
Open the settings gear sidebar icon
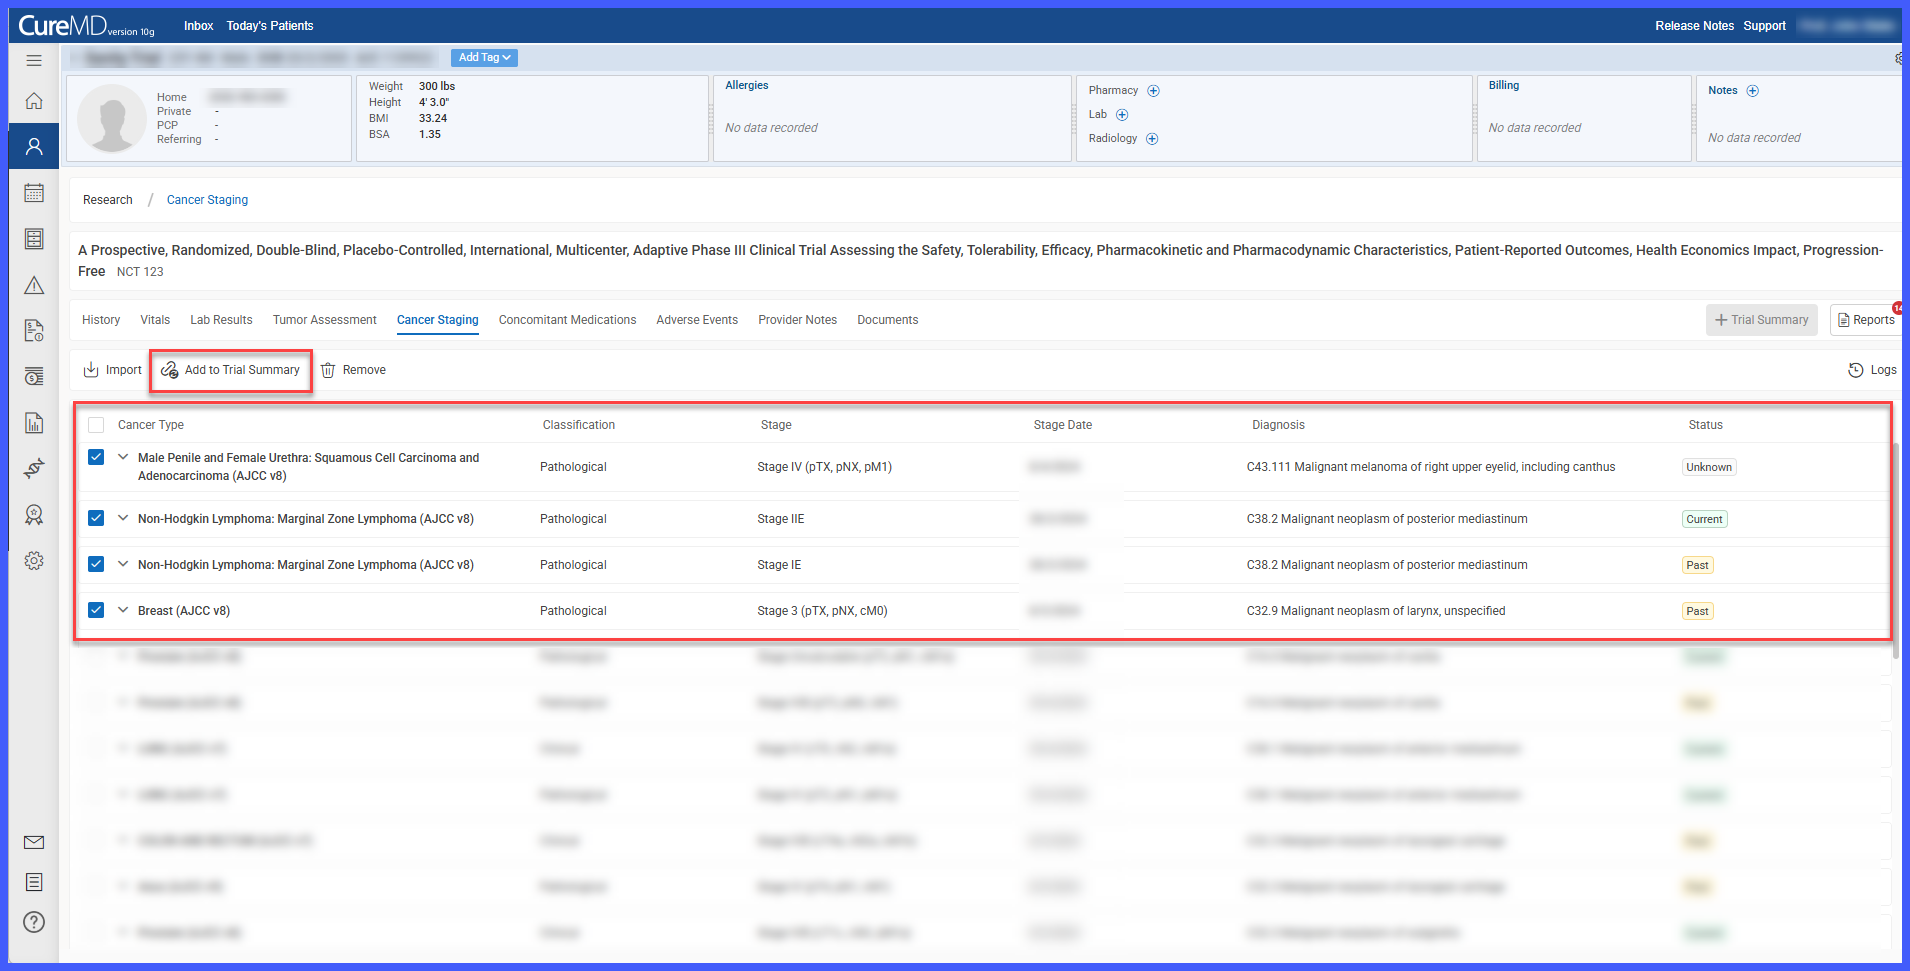point(34,561)
